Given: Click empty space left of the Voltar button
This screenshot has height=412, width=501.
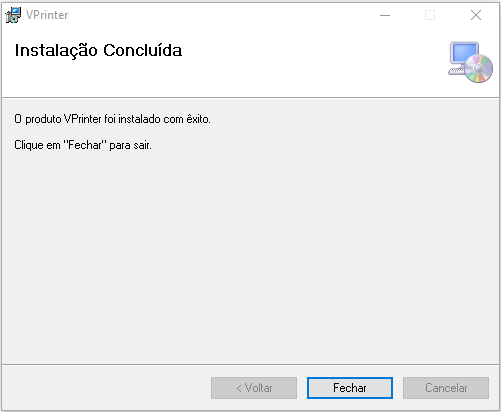Looking at the screenshot, I should [107, 388].
